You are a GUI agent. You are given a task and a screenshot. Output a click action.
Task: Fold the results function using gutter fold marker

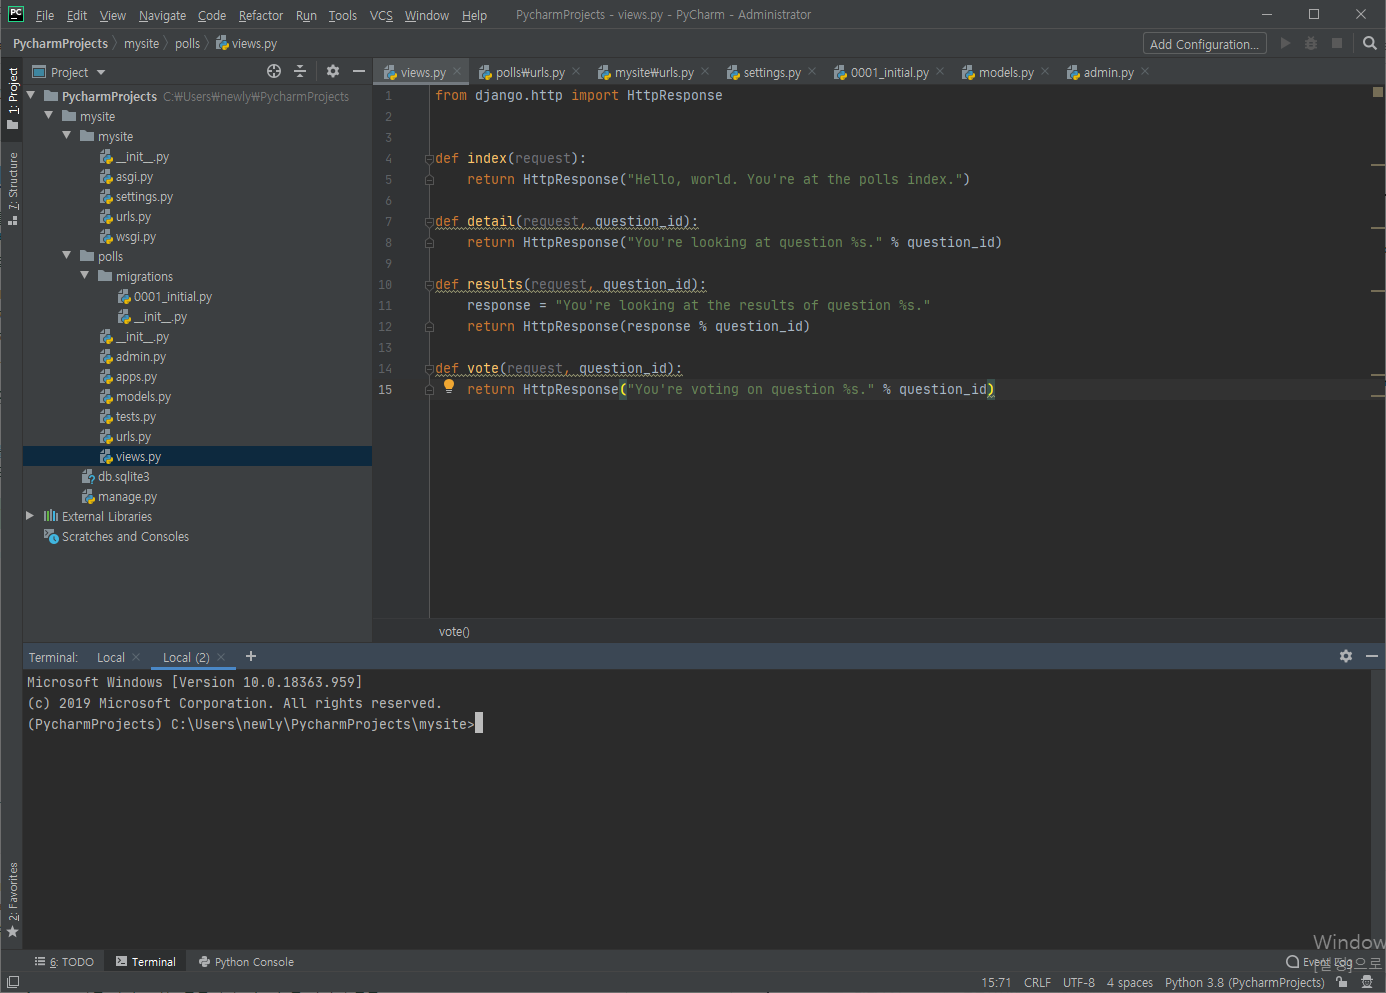[x=429, y=285]
